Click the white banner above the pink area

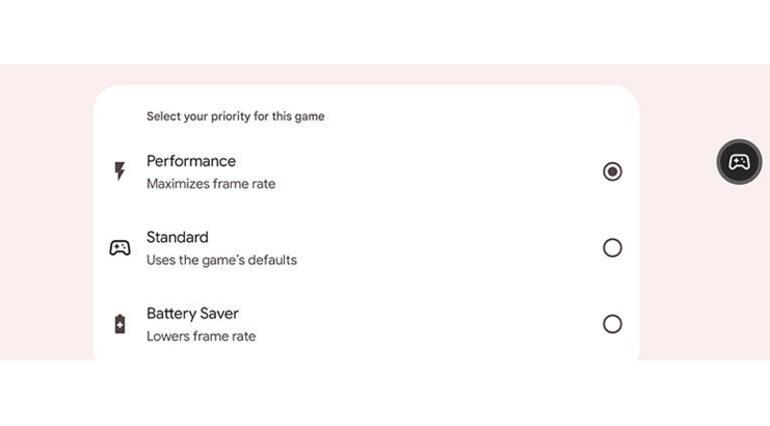click(385, 32)
